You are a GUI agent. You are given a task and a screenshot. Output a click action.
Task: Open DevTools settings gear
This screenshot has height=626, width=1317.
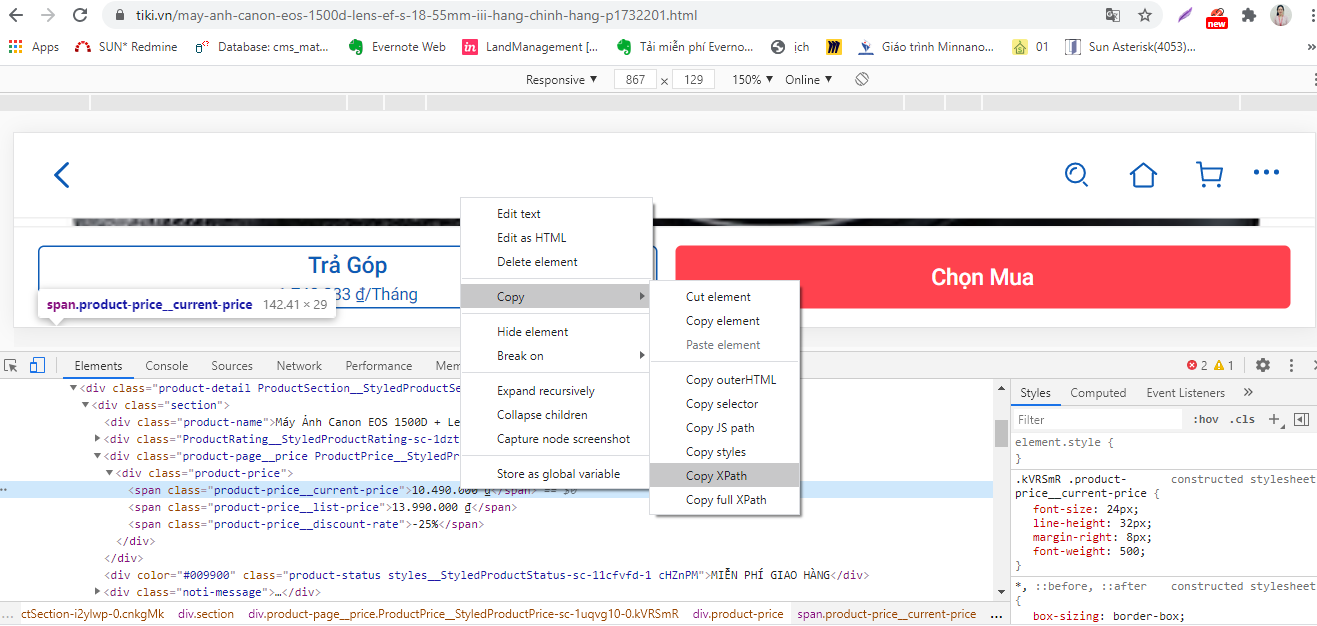(x=1263, y=366)
